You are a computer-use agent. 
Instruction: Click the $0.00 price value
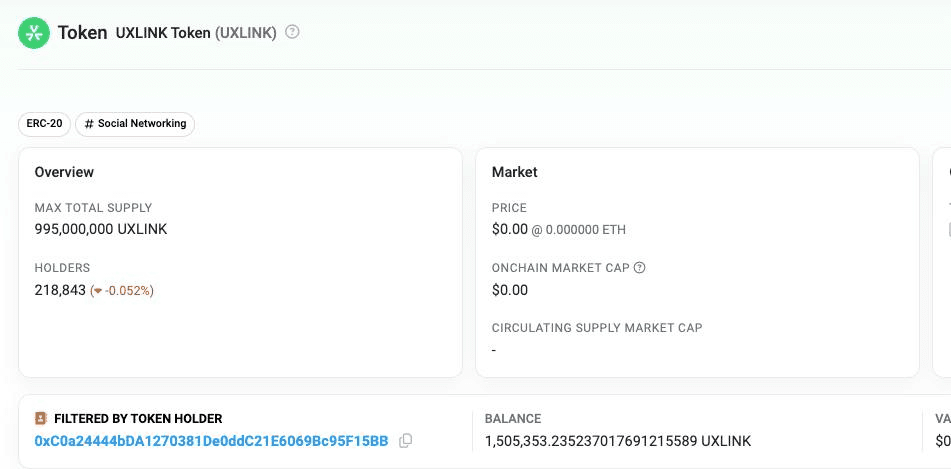(x=510, y=229)
